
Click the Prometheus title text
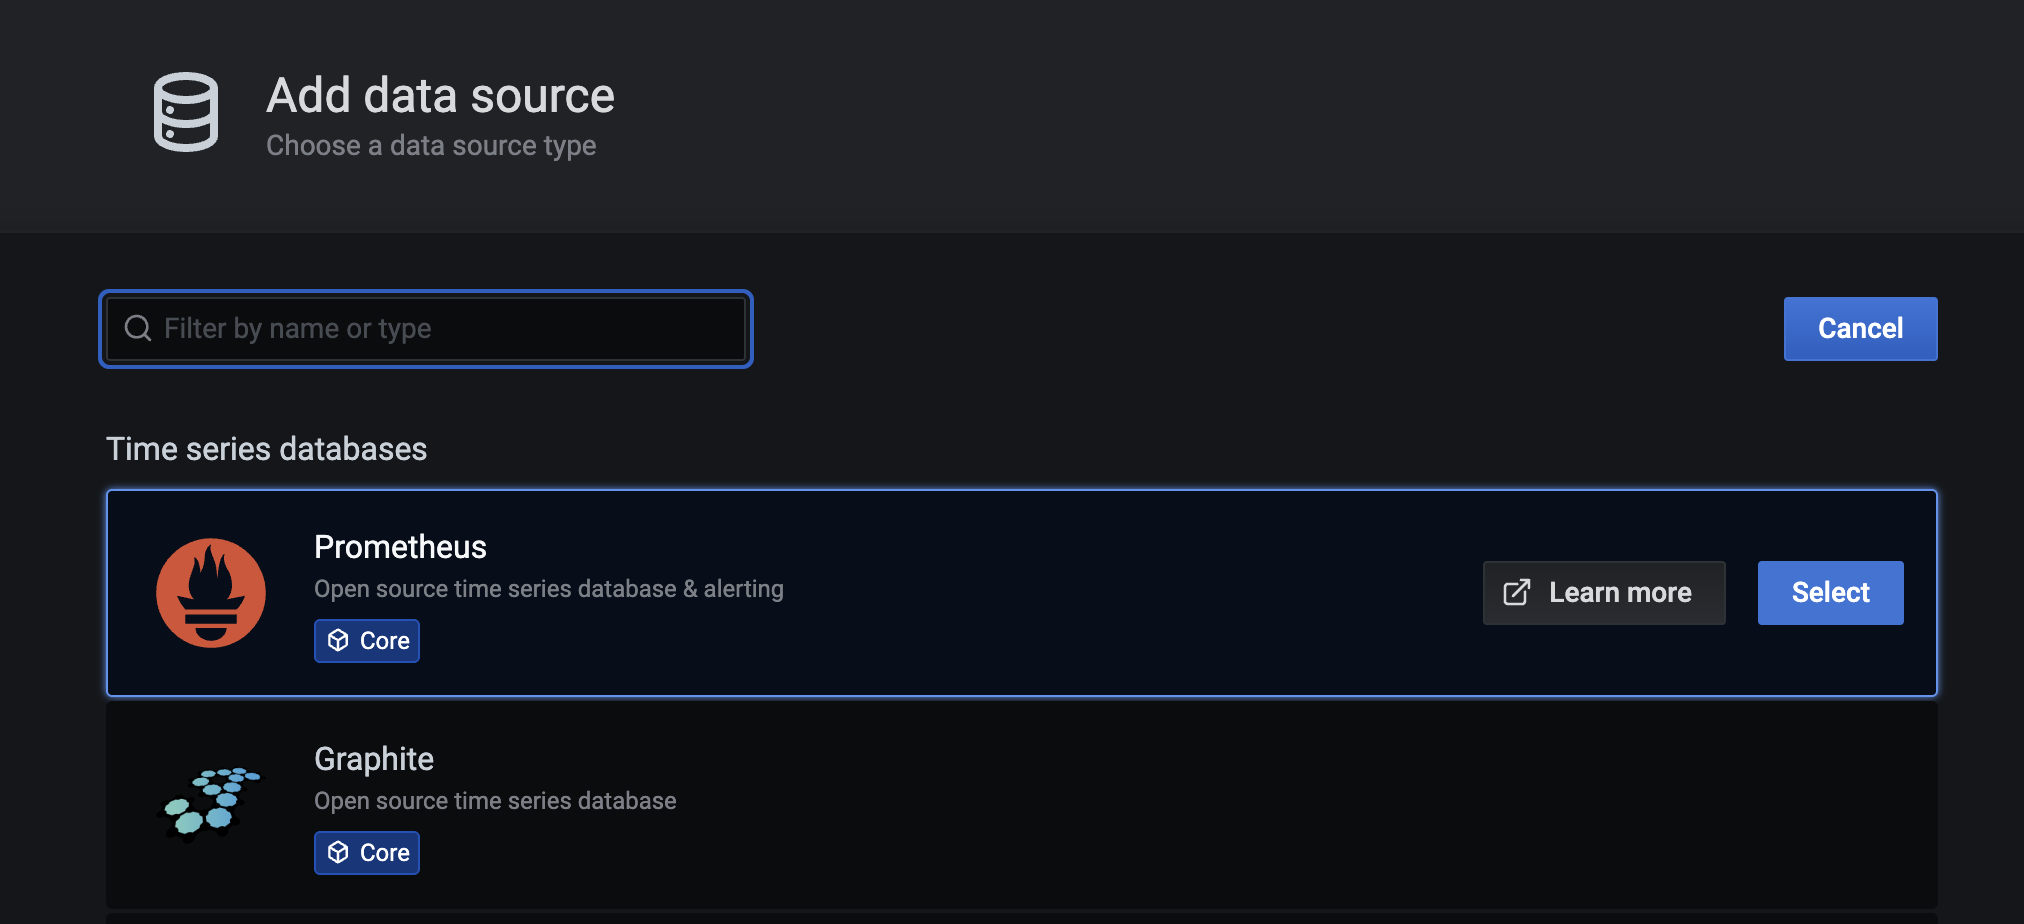click(400, 547)
